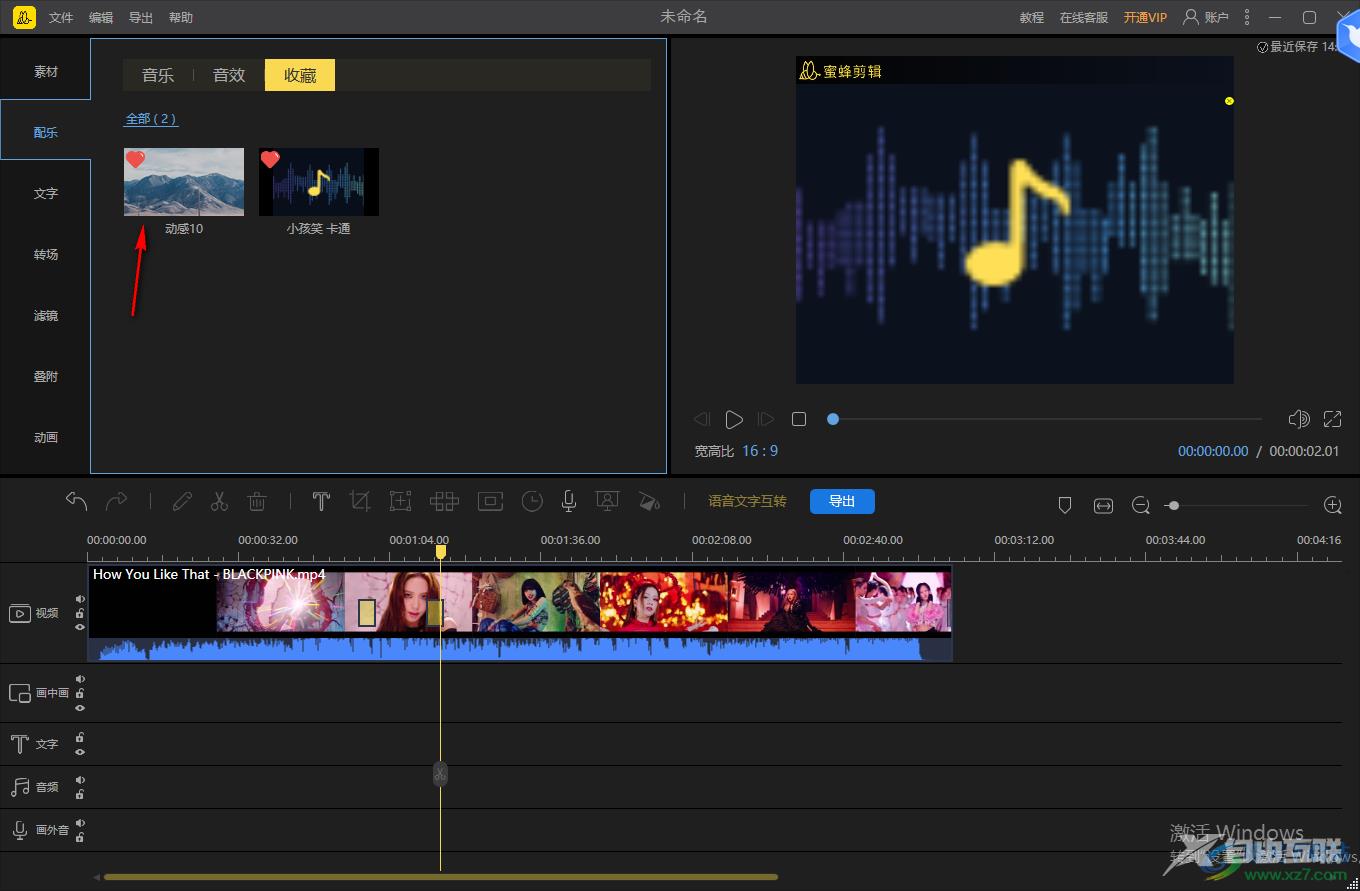Viewport: 1360px width, 891px height.
Task: Select the 收藏 tab
Action: tap(300, 75)
